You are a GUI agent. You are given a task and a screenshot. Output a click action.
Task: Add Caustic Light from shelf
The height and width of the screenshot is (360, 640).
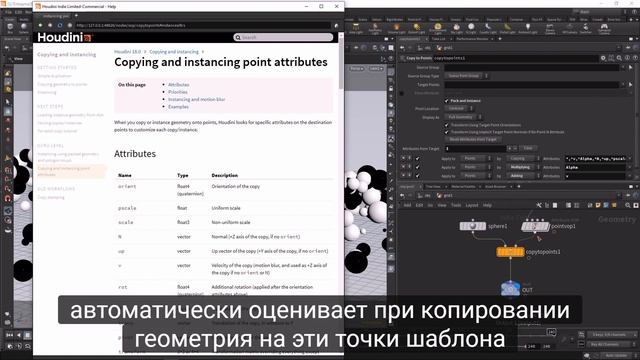[488, 28]
